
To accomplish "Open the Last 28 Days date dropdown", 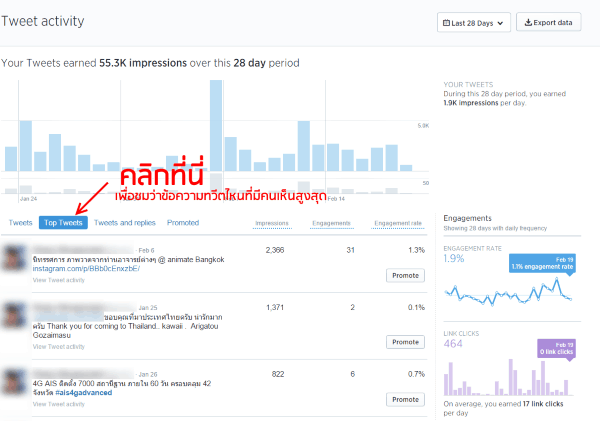I will (x=474, y=22).
